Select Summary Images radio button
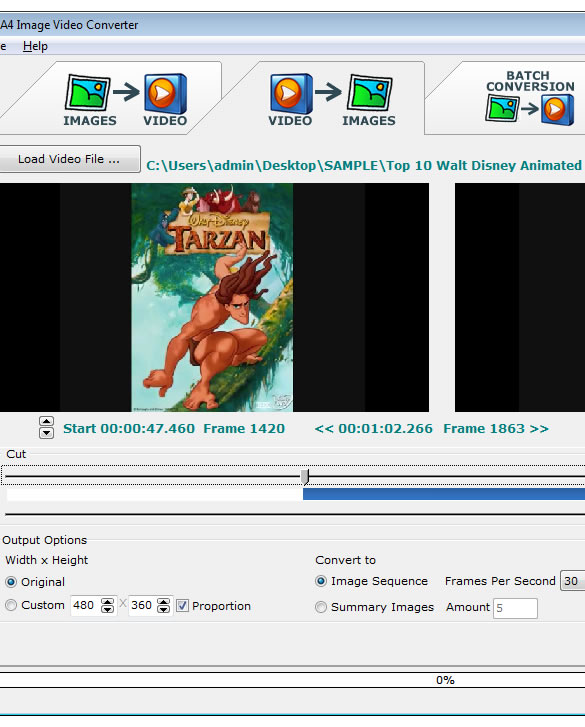The width and height of the screenshot is (585, 727). (x=321, y=607)
